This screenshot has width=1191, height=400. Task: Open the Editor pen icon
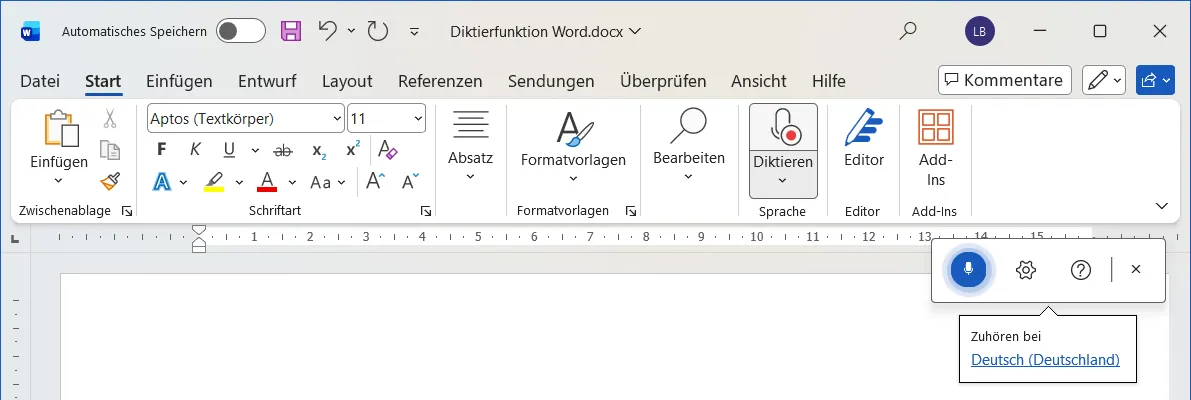864,128
